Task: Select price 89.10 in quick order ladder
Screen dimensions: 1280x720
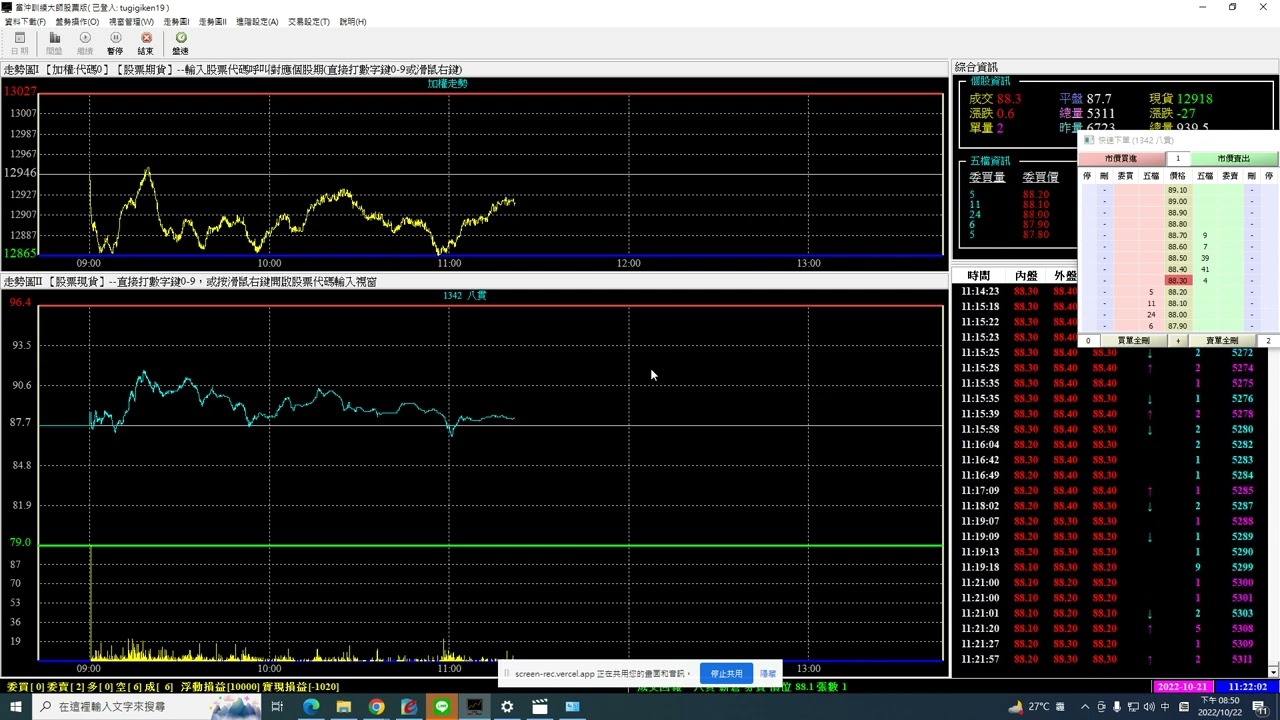Action: [x=1178, y=190]
